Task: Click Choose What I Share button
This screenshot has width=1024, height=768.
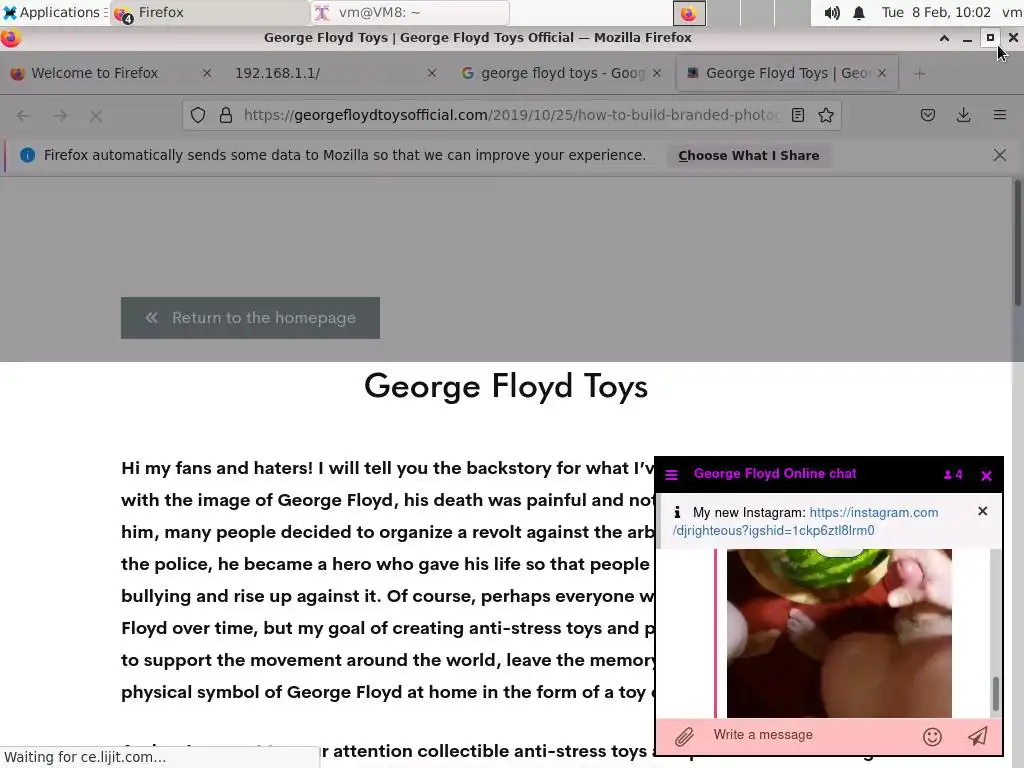Action: 748,155
